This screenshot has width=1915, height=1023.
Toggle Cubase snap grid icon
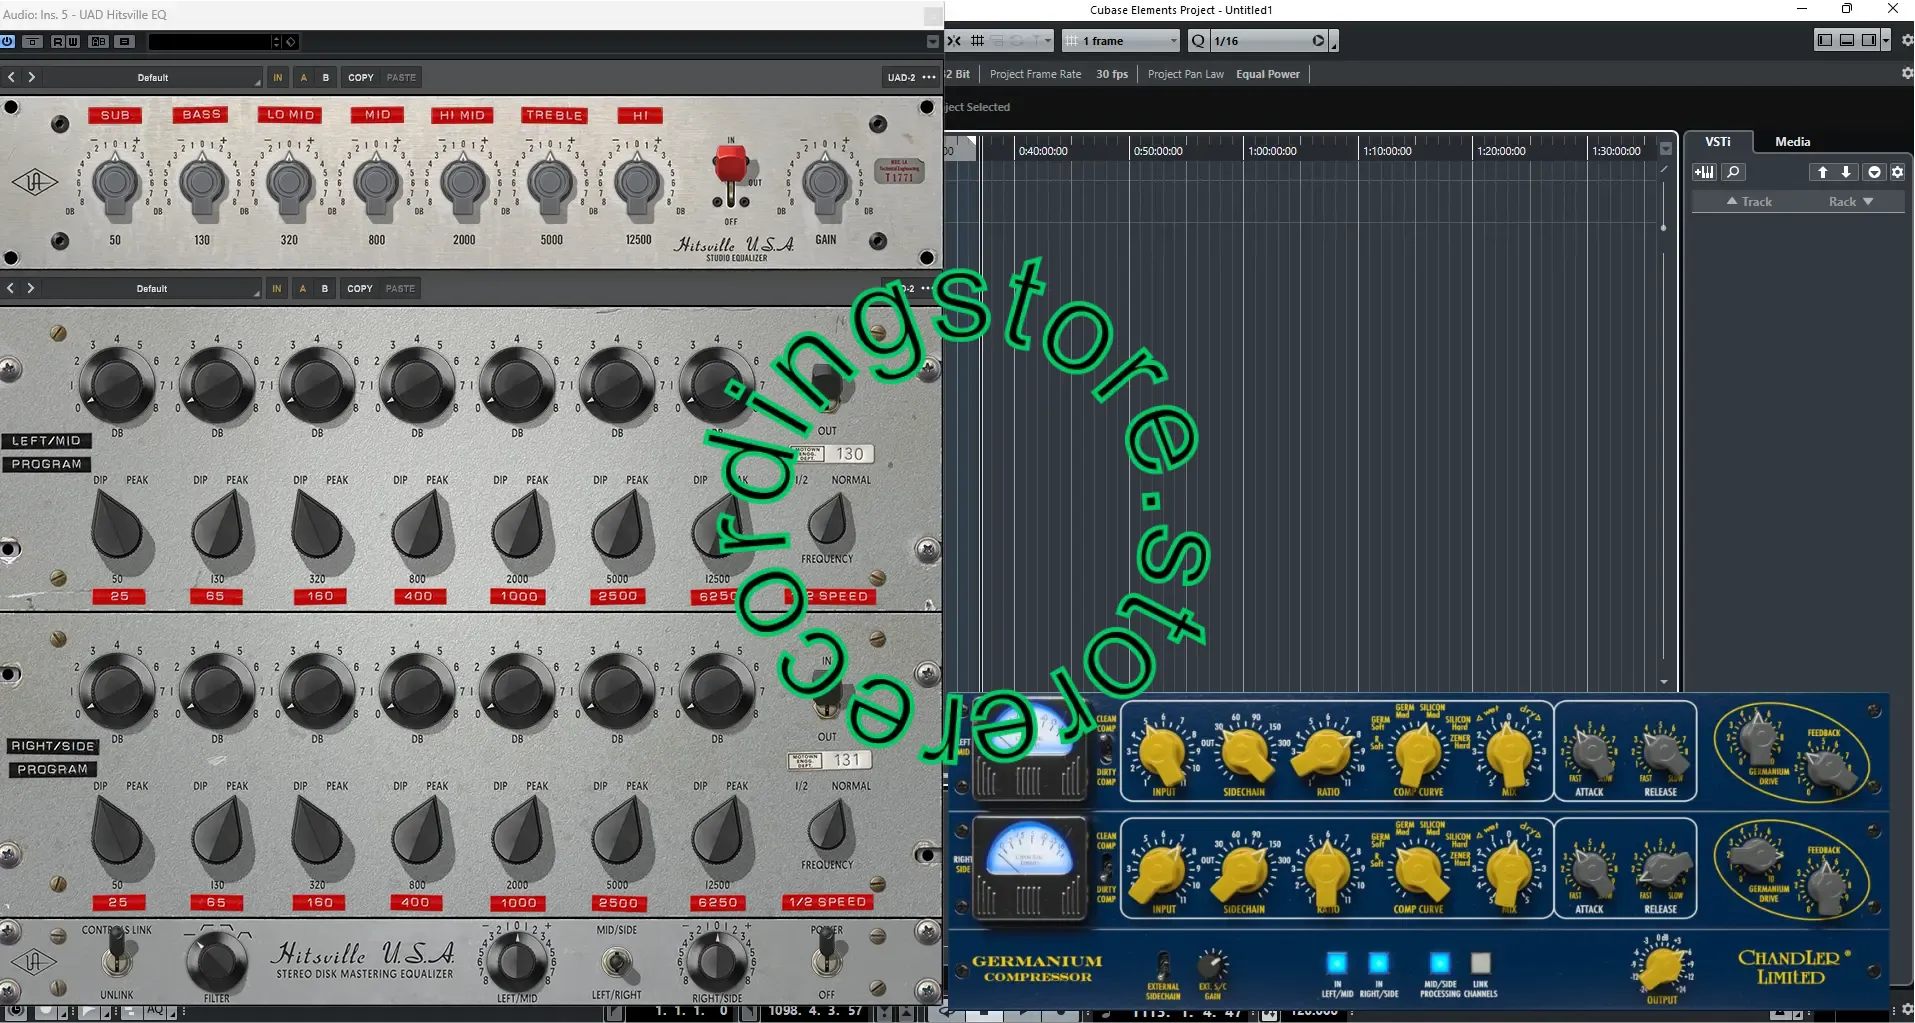point(978,41)
